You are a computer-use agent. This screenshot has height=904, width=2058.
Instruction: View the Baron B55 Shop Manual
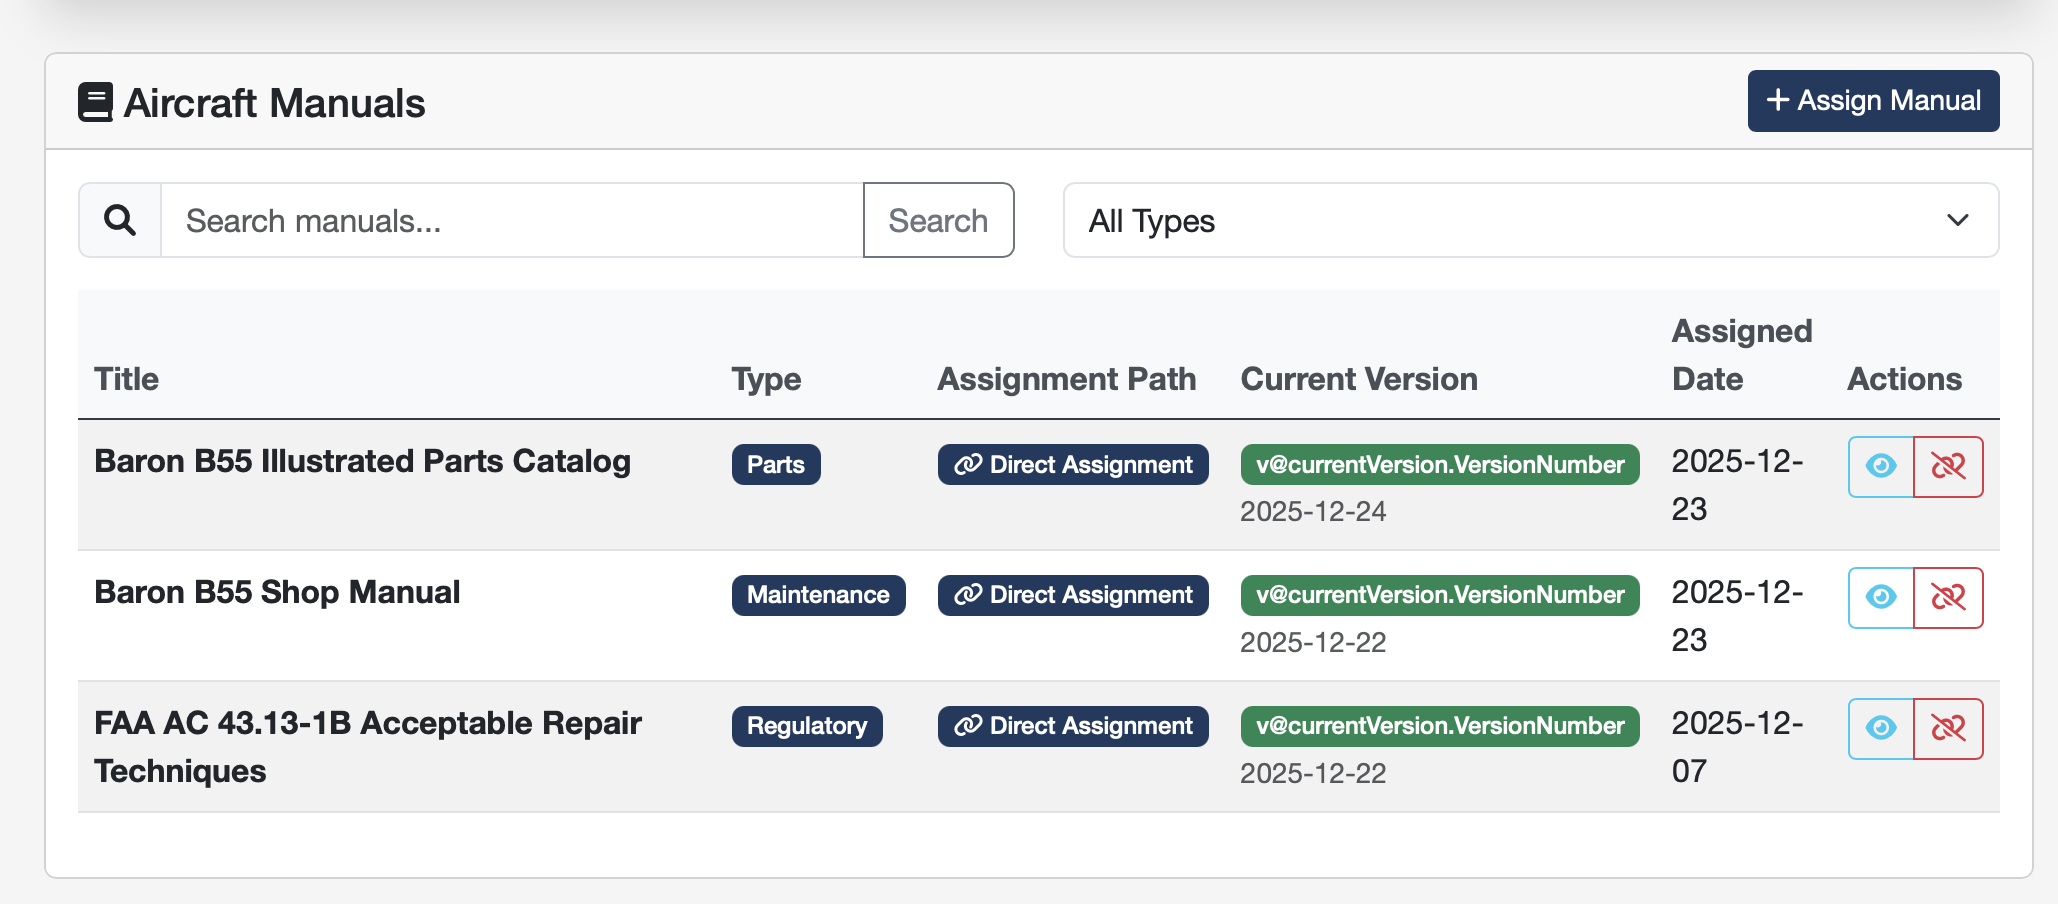click(1881, 597)
